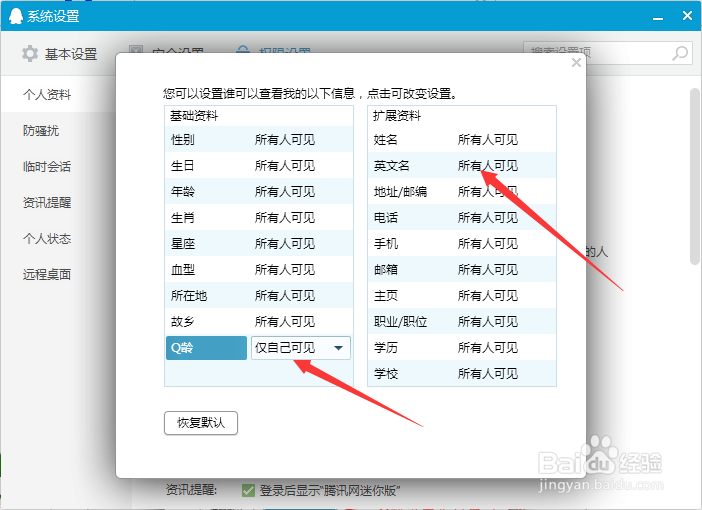Change 手机 visibility setting

point(488,244)
